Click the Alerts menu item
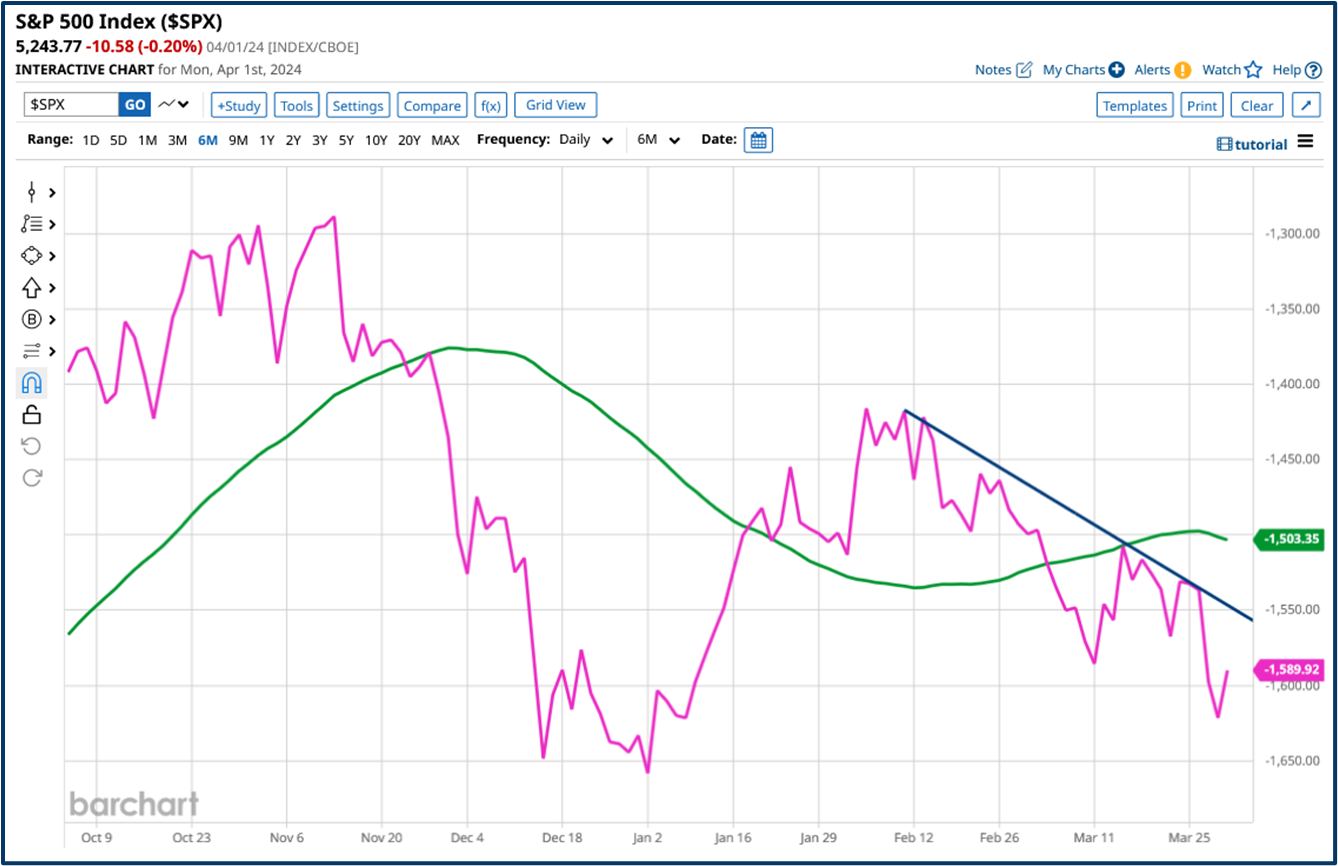Image resolution: width=1338 pixels, height=866 pixels. tap(1155, 70)
